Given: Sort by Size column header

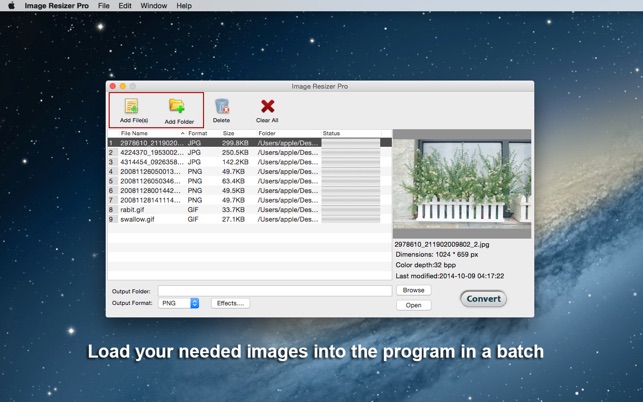Looking at the screenshot, I should coord(239,133).
